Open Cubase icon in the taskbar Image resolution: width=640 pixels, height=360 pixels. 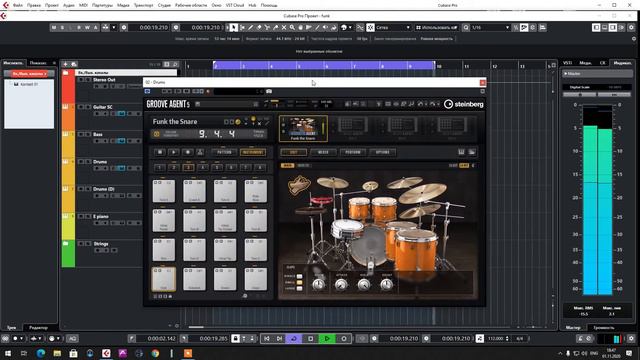click(106, 353)
